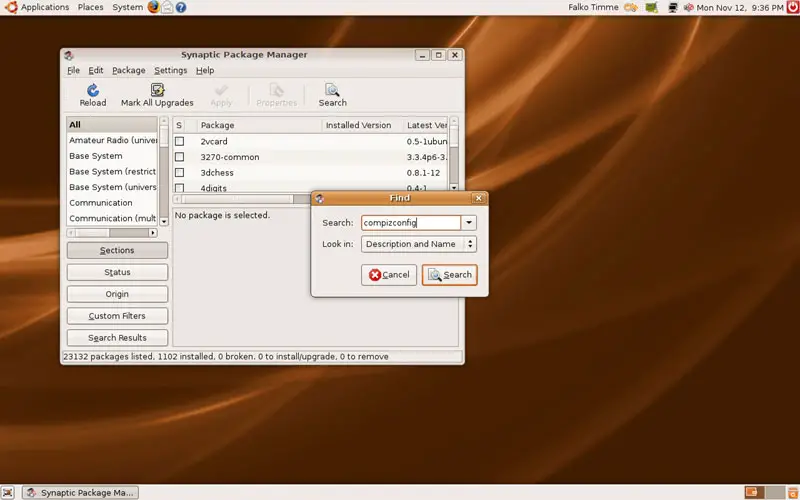Click package list scroll down arrow

[x=454, y=188]
